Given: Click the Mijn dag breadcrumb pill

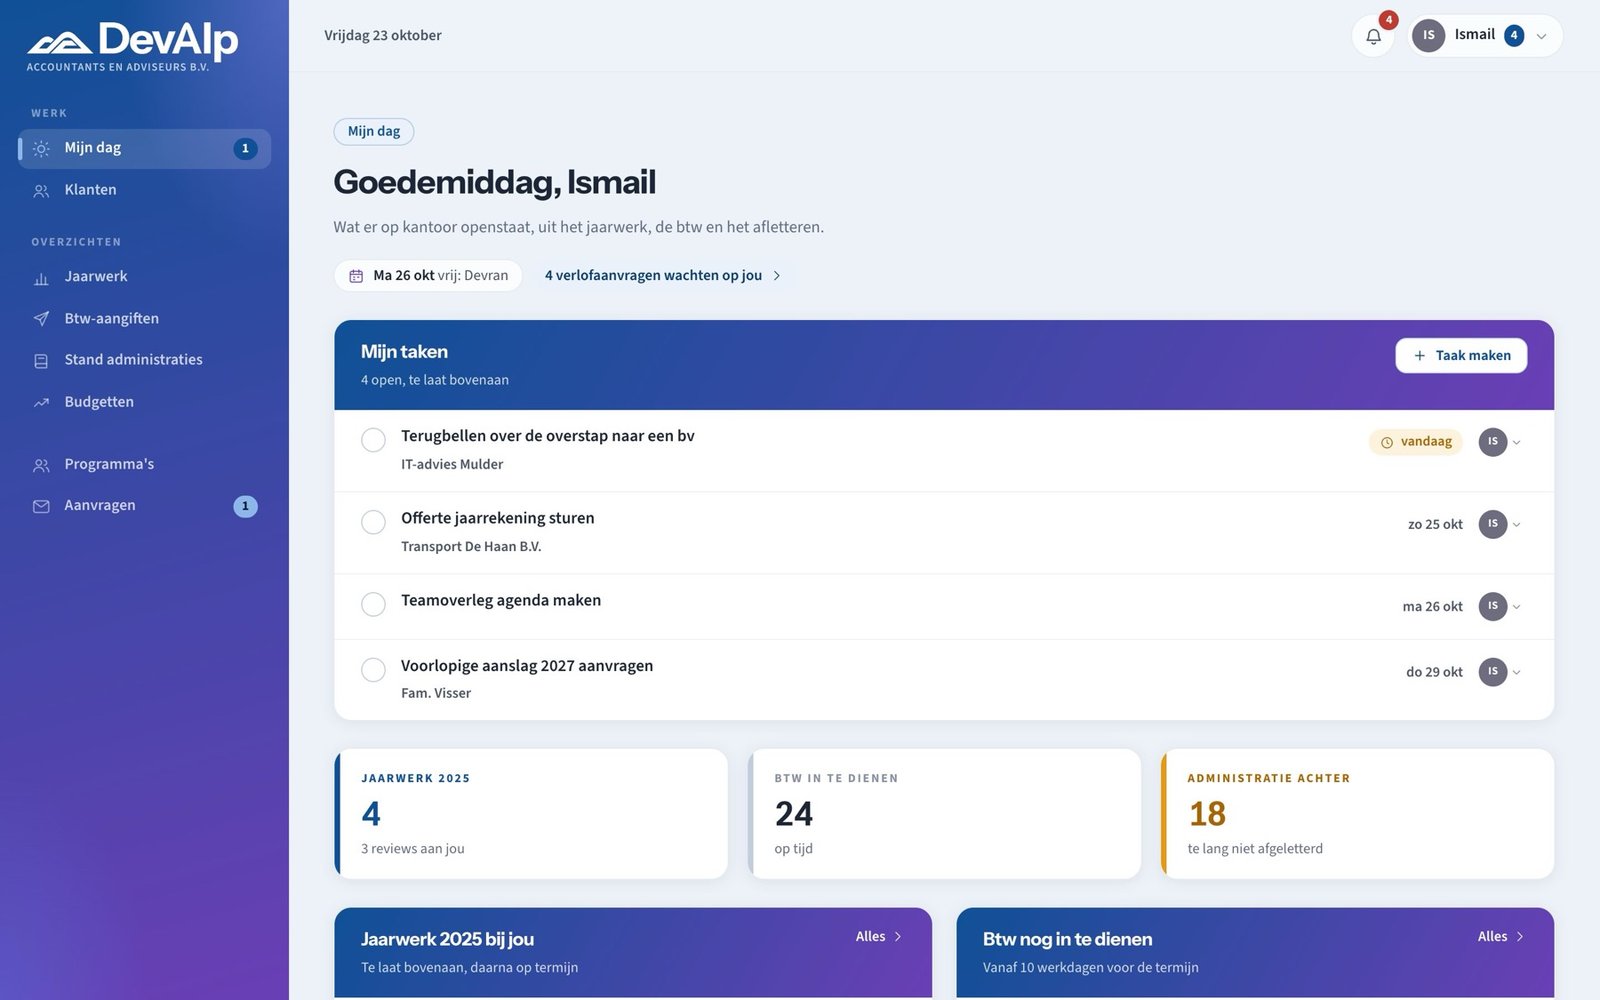Looking at the screenshot, I should coord(374,132).
